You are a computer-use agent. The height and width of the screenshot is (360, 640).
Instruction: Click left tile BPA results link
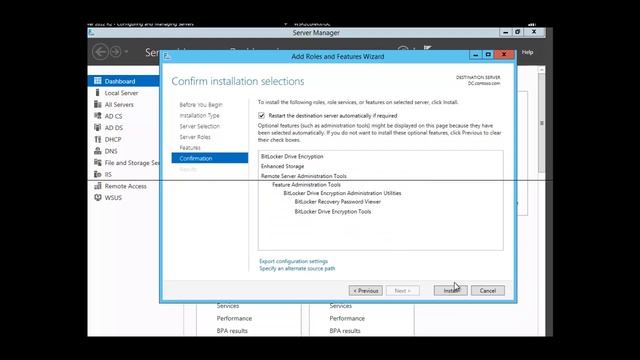pos(232,331)
